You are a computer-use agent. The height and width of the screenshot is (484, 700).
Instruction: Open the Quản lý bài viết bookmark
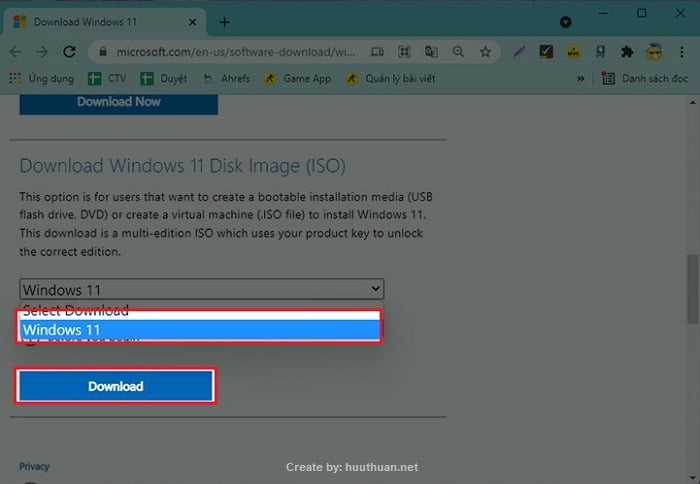(391, 79)
